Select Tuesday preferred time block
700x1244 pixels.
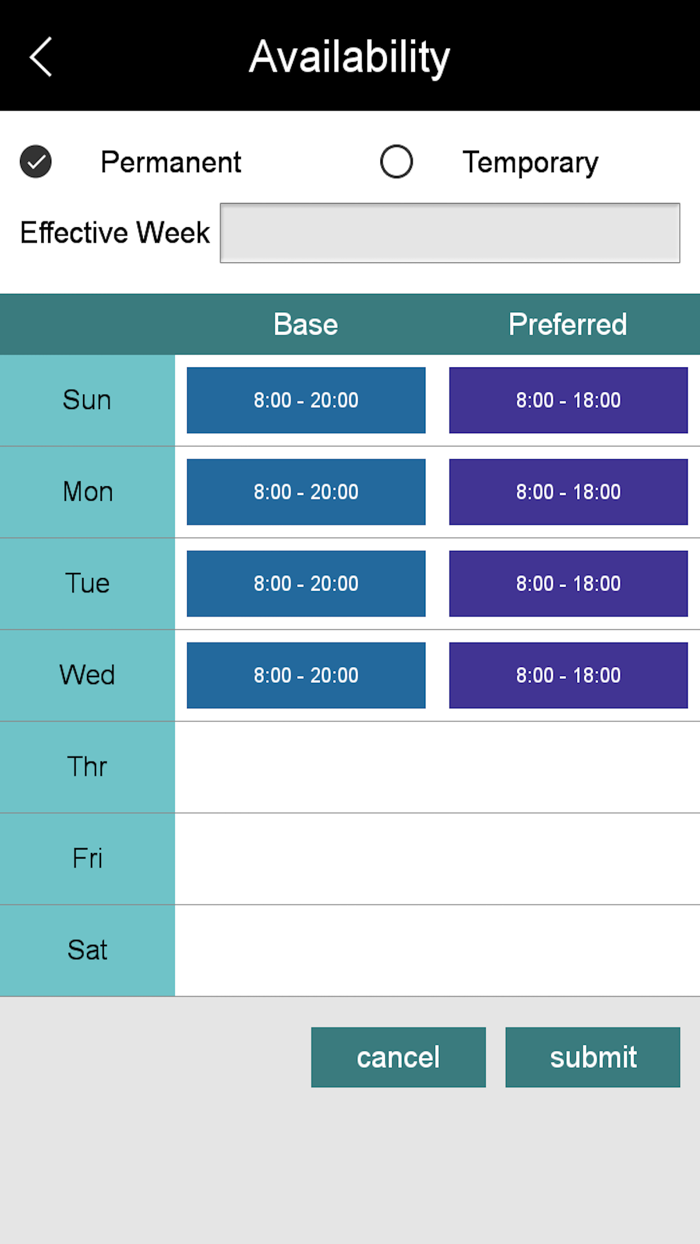(x=568, y=584)
